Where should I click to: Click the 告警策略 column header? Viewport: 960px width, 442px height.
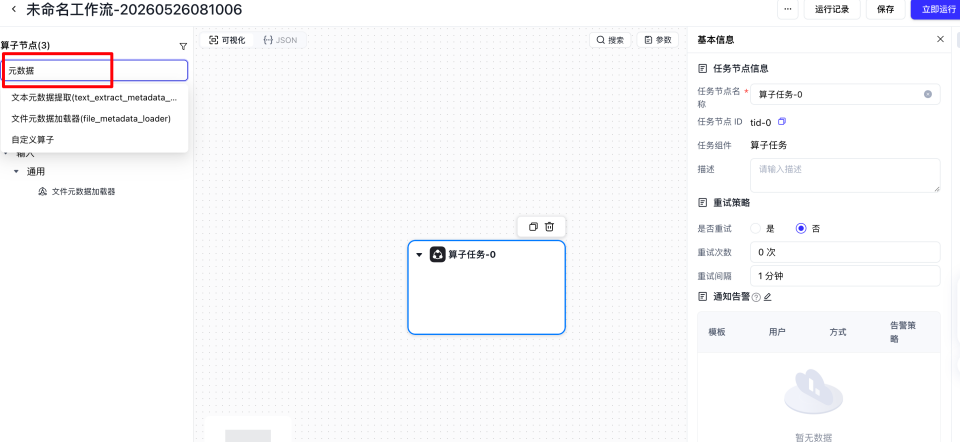click(x=903, y=332)
